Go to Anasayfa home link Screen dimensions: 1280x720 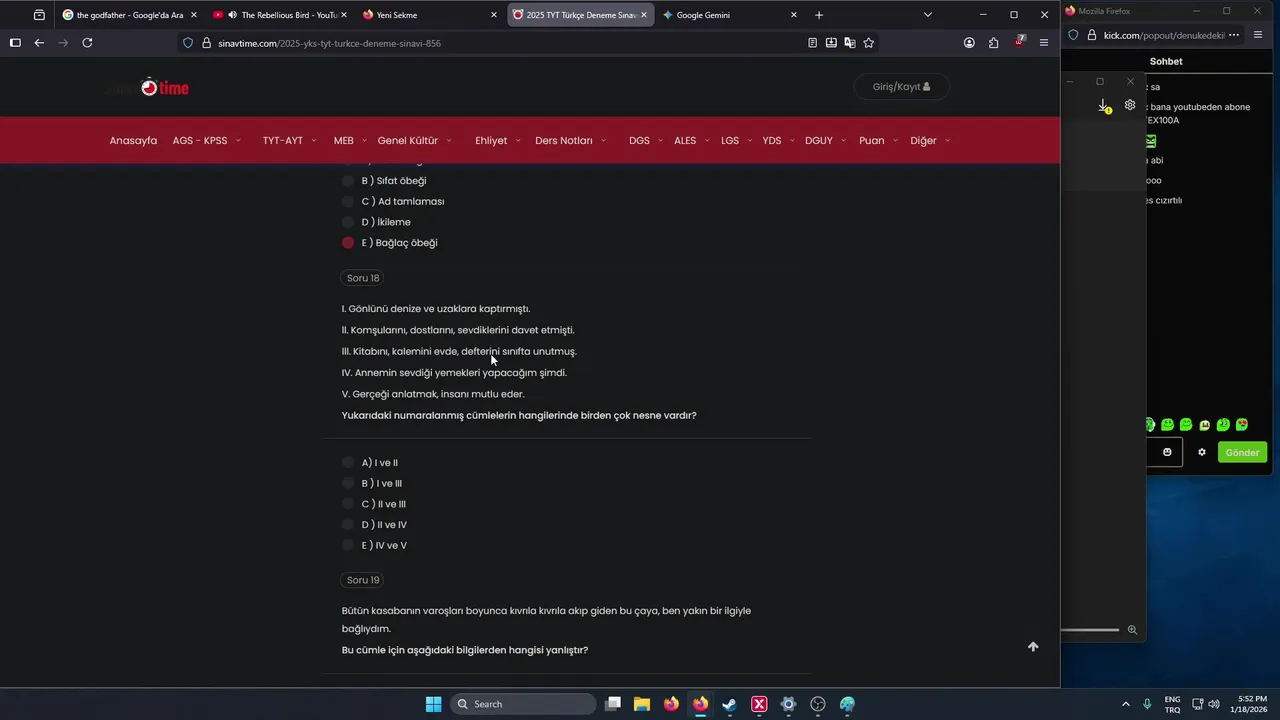133,141
